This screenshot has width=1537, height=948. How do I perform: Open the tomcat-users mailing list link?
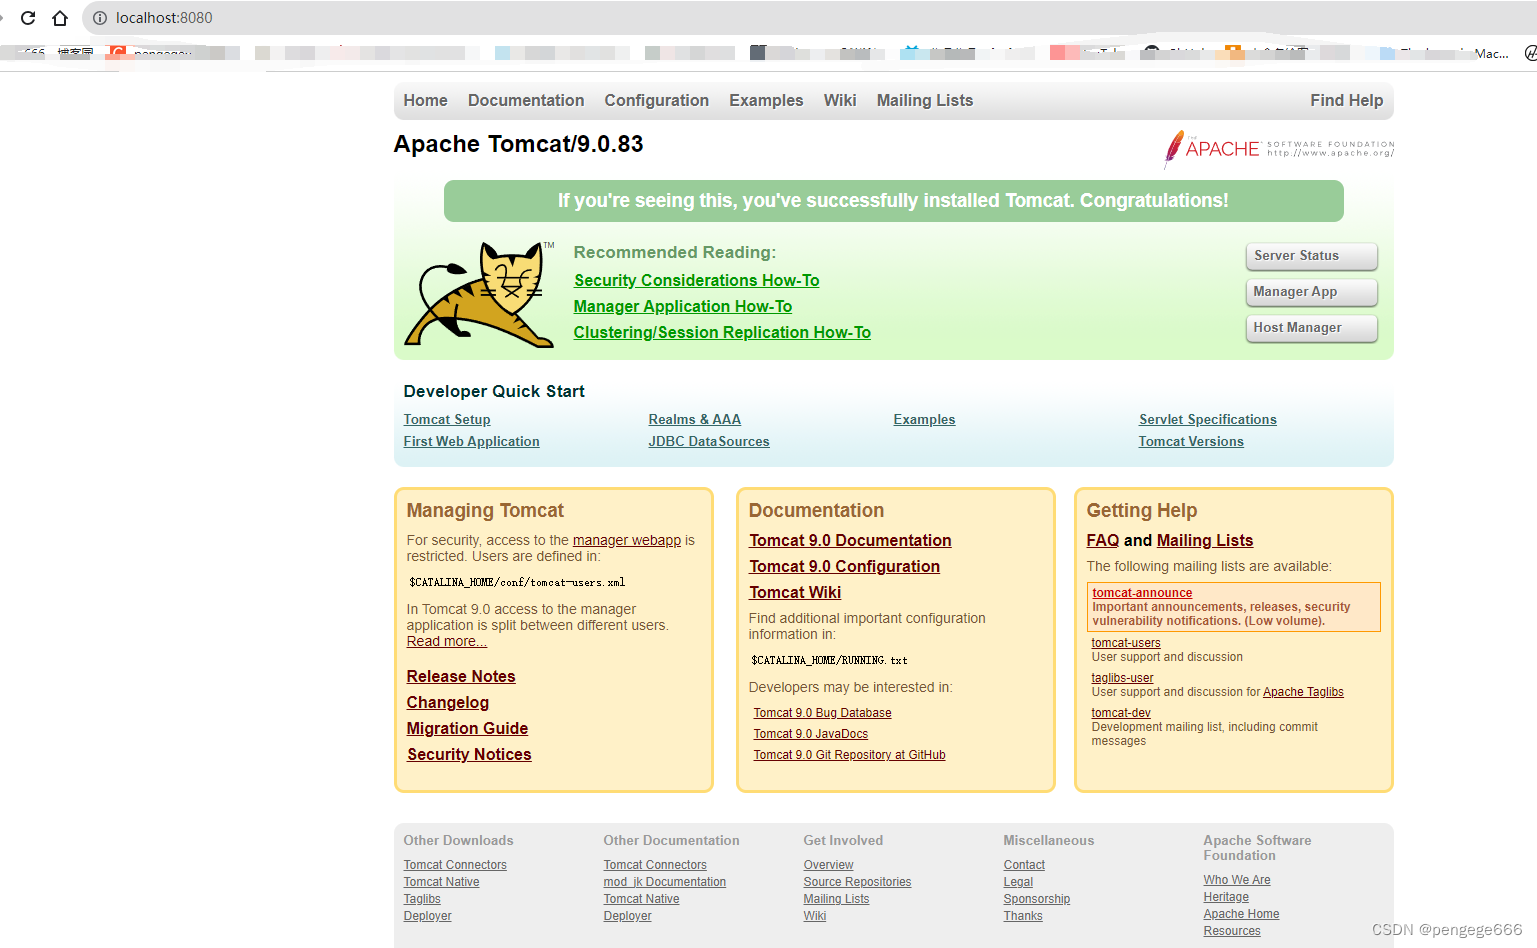(1126, 643)
